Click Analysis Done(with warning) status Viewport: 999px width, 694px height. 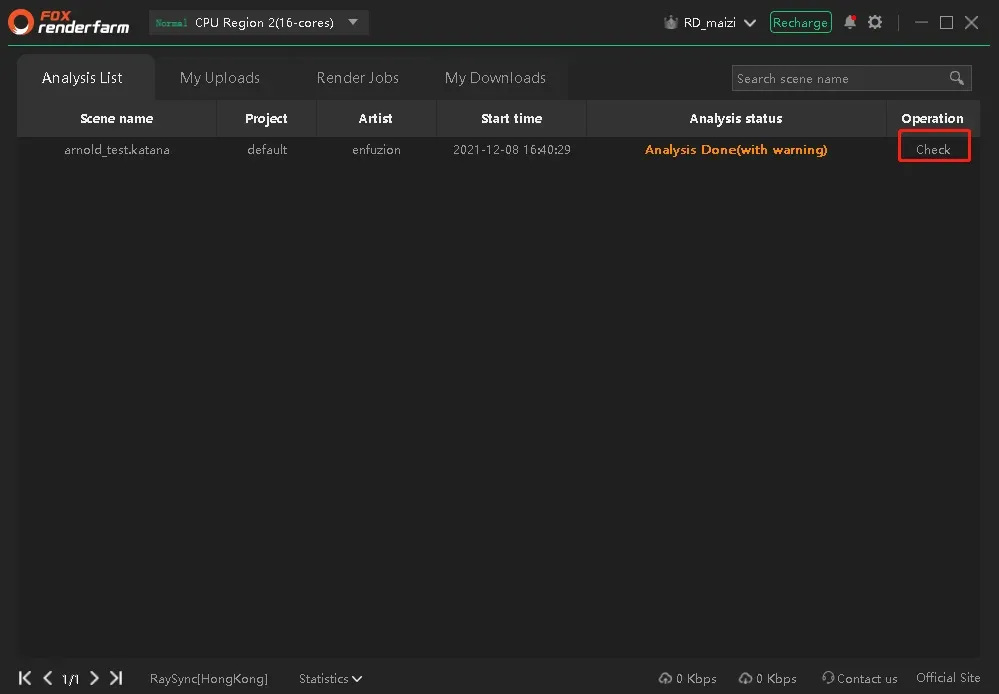point(736,150)
